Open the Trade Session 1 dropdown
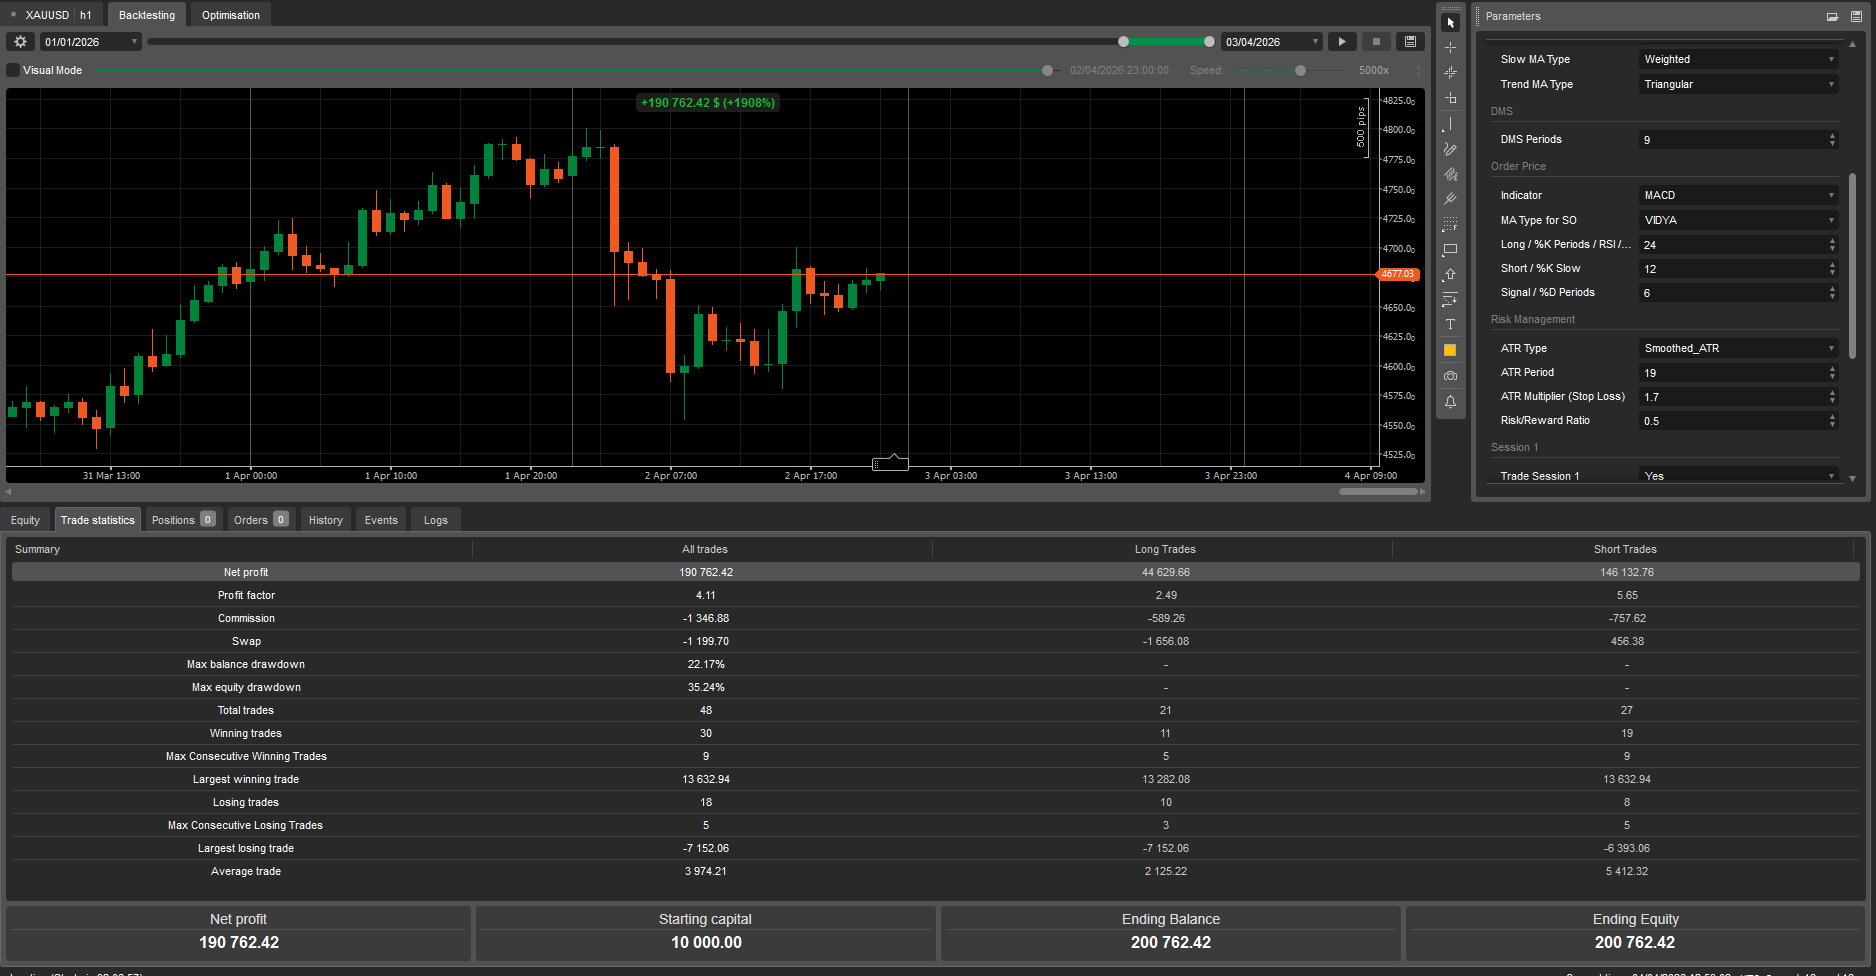 [x=1737, y=476]
